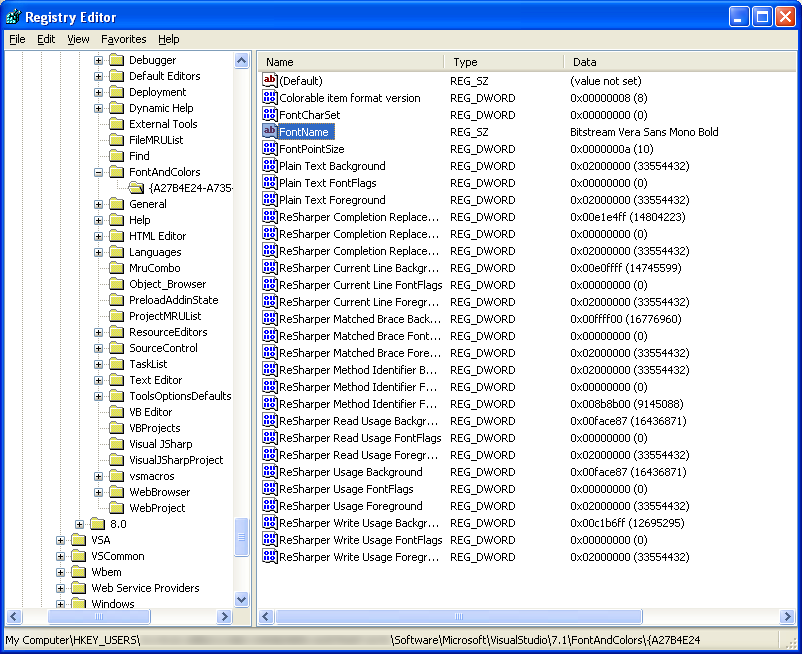Click the tree pane vertical scrollbar thumb
The height and width of the screenshot is (654, 802).
click(241, 537)
